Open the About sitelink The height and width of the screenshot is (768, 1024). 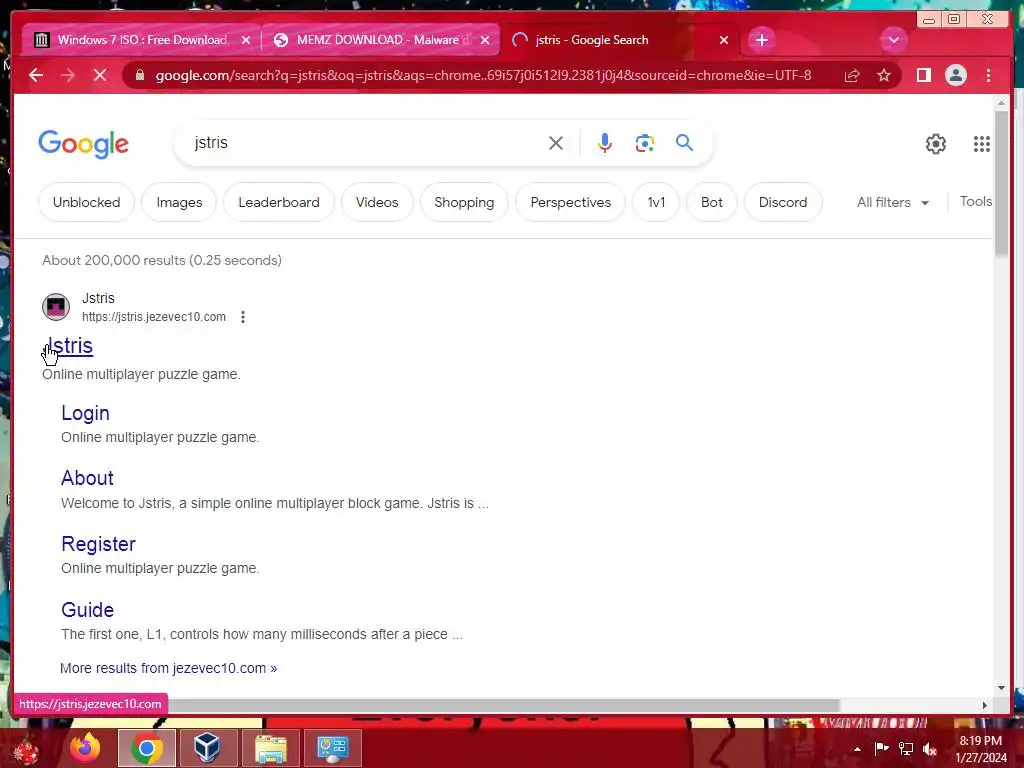click(x=88, y=478)
